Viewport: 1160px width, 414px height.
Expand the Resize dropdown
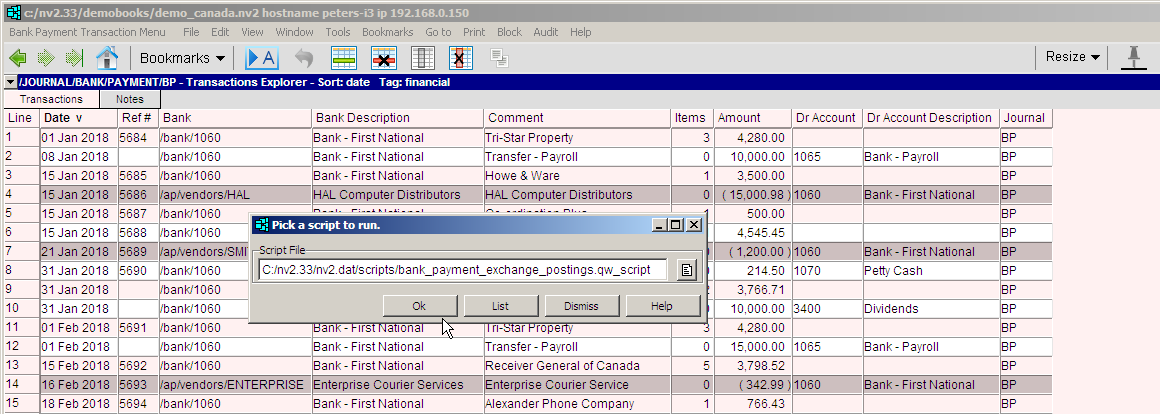[1072, 57]
